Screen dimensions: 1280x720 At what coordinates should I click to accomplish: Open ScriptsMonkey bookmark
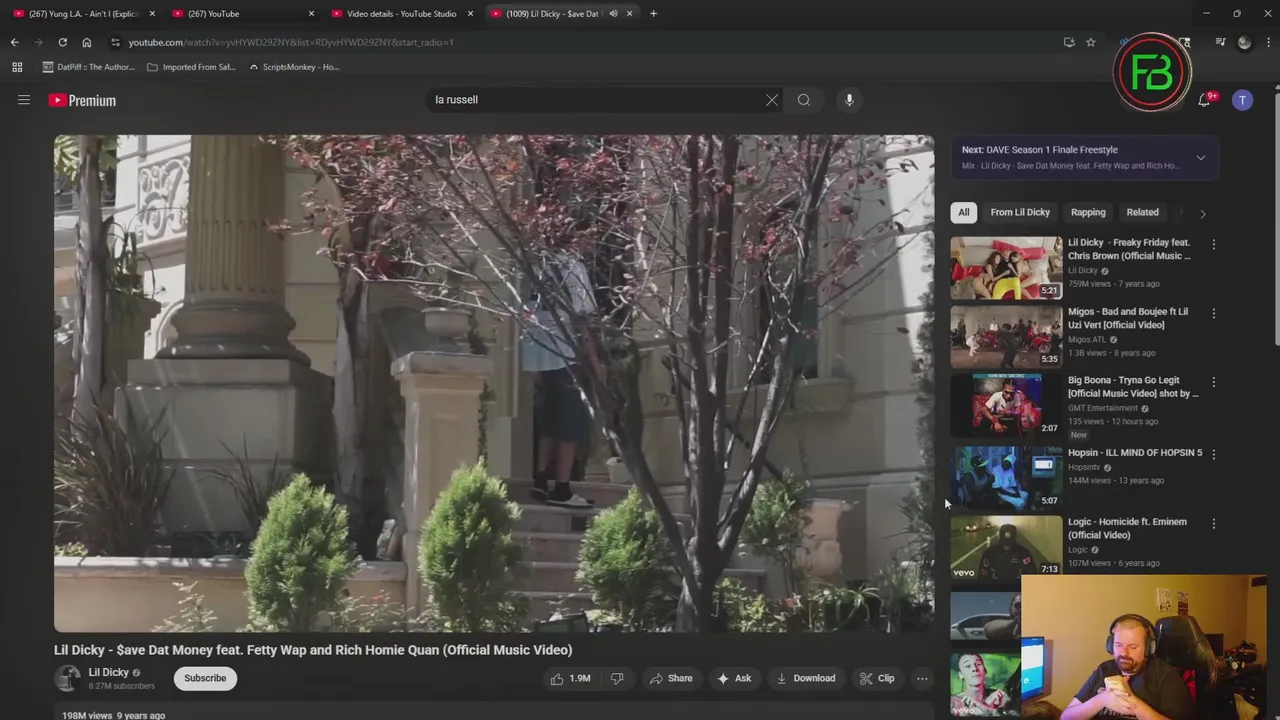pos(293,67)
